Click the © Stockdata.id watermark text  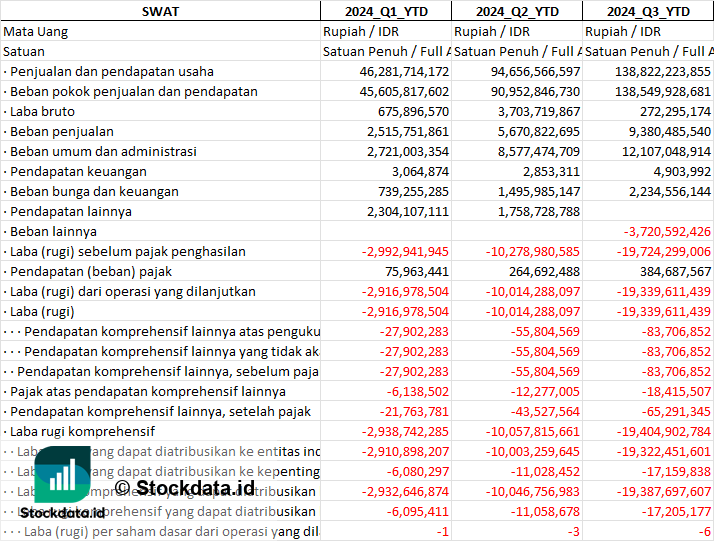tap(184, 488)
